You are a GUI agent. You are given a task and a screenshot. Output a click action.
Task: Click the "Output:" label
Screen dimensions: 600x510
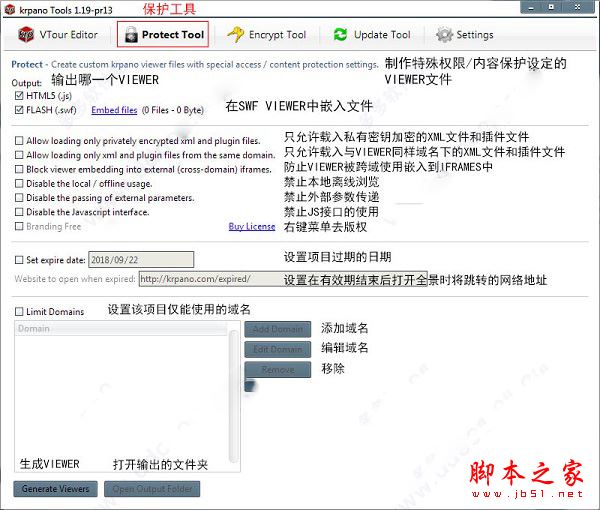[26, 83]
